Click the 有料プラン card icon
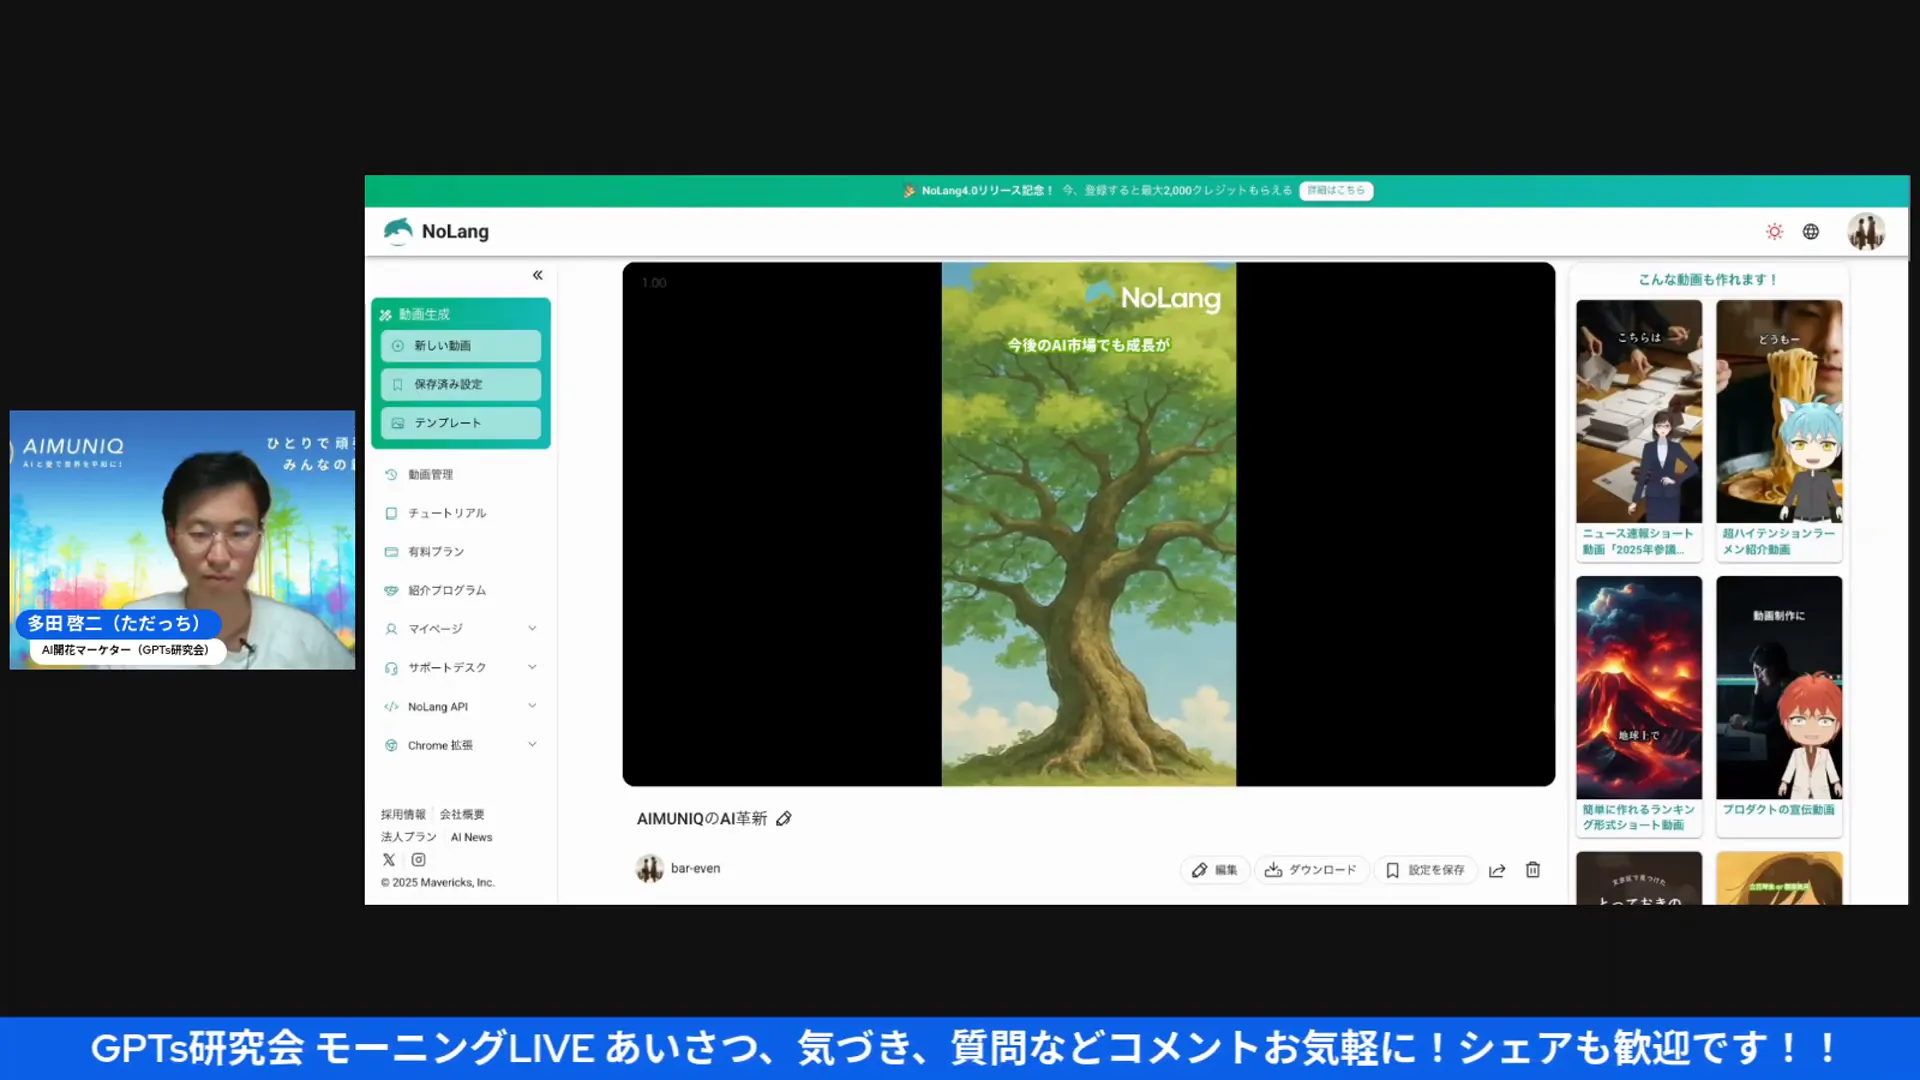The image size is (1920, 1080). pos(391,552)
